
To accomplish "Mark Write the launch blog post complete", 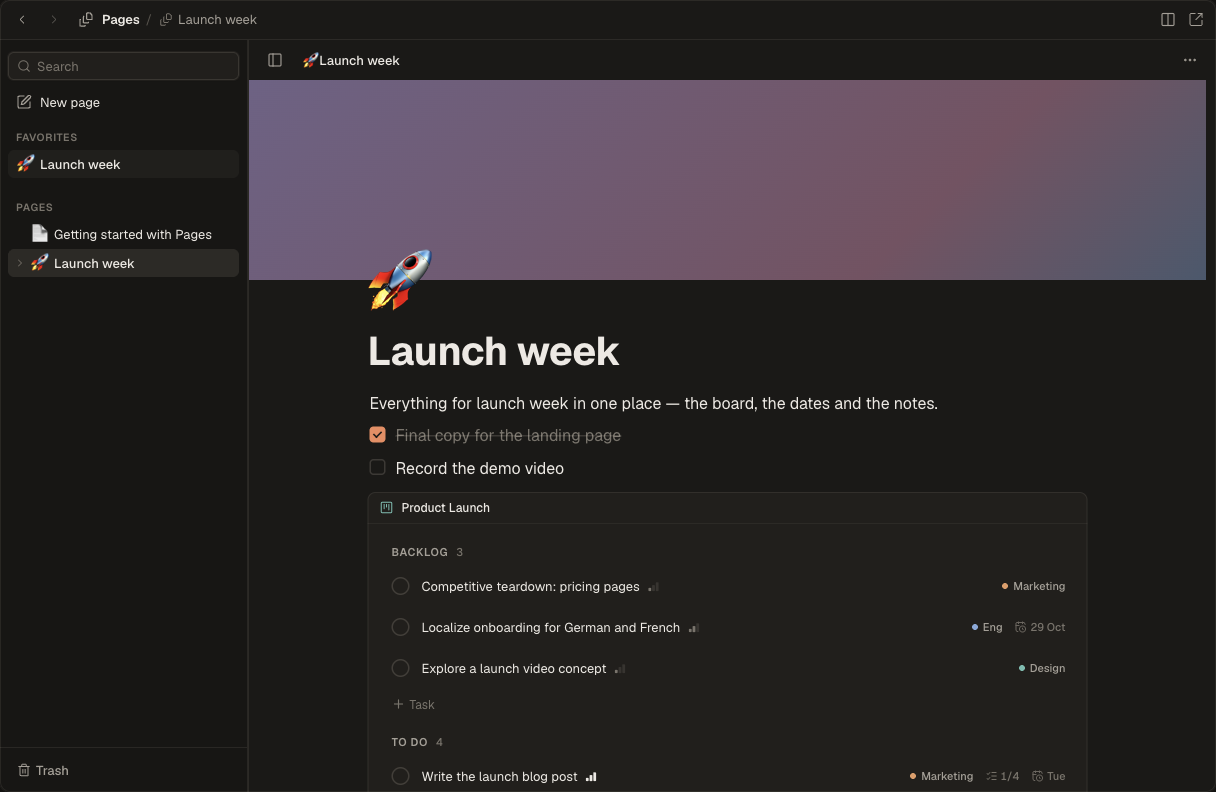I will [x=400, y=776].
